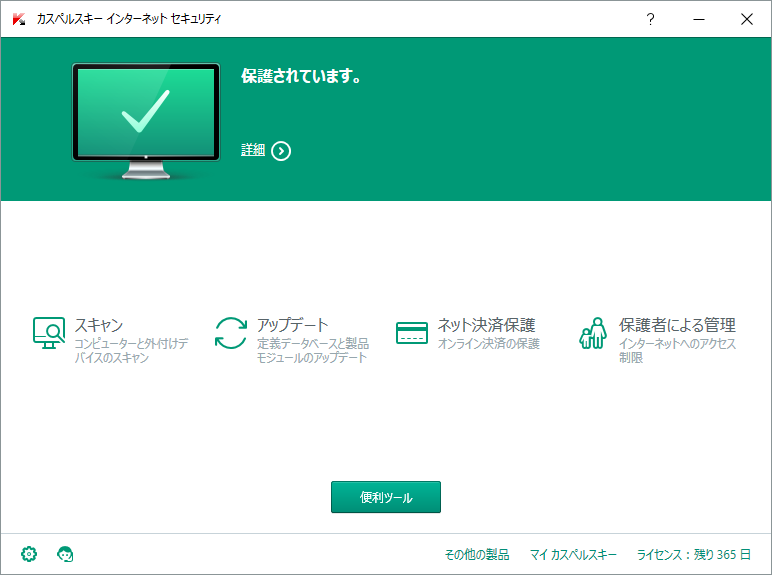This screenshot has width=772, height=575.
Task: Click the コンピューターと外付けデバイスのスキャン description
Action: pyautogui.click(x=131, y=351)
